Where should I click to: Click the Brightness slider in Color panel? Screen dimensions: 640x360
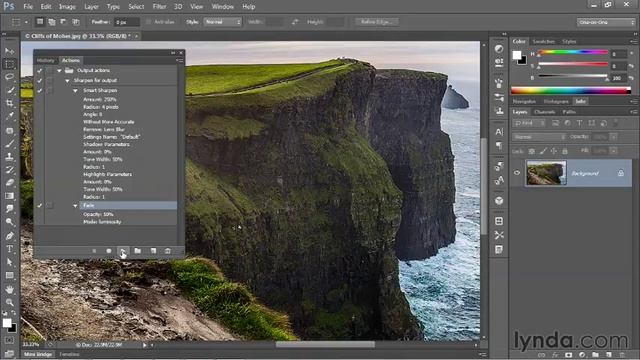coord(573,76)
